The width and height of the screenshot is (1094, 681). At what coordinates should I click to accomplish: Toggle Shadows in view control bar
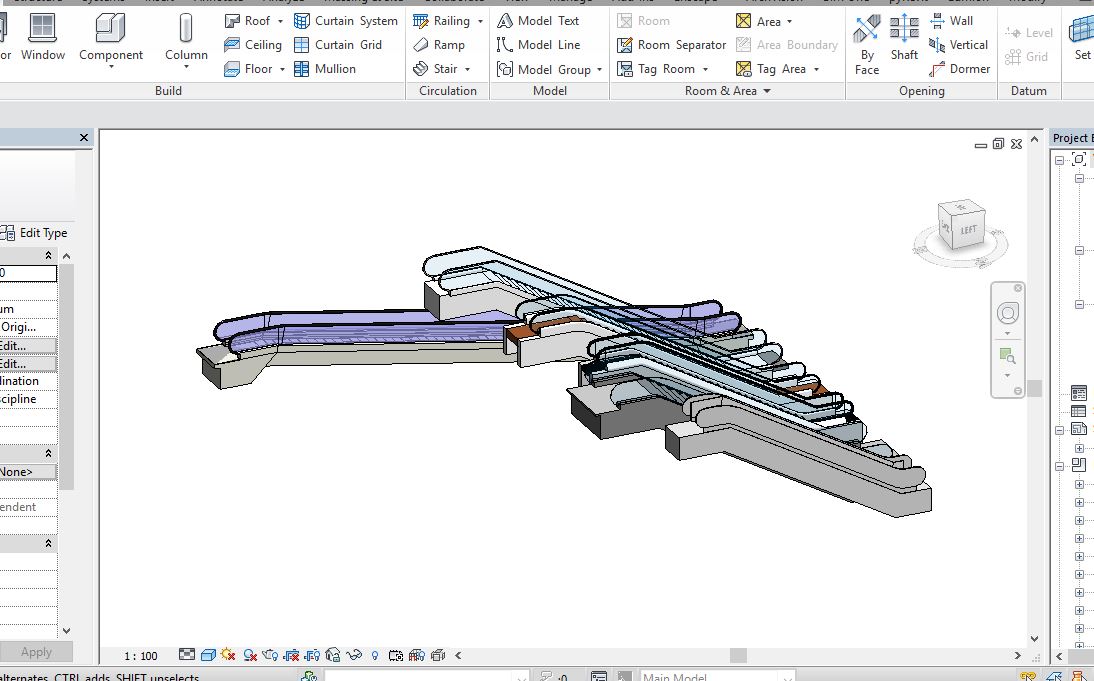(251, 655)
